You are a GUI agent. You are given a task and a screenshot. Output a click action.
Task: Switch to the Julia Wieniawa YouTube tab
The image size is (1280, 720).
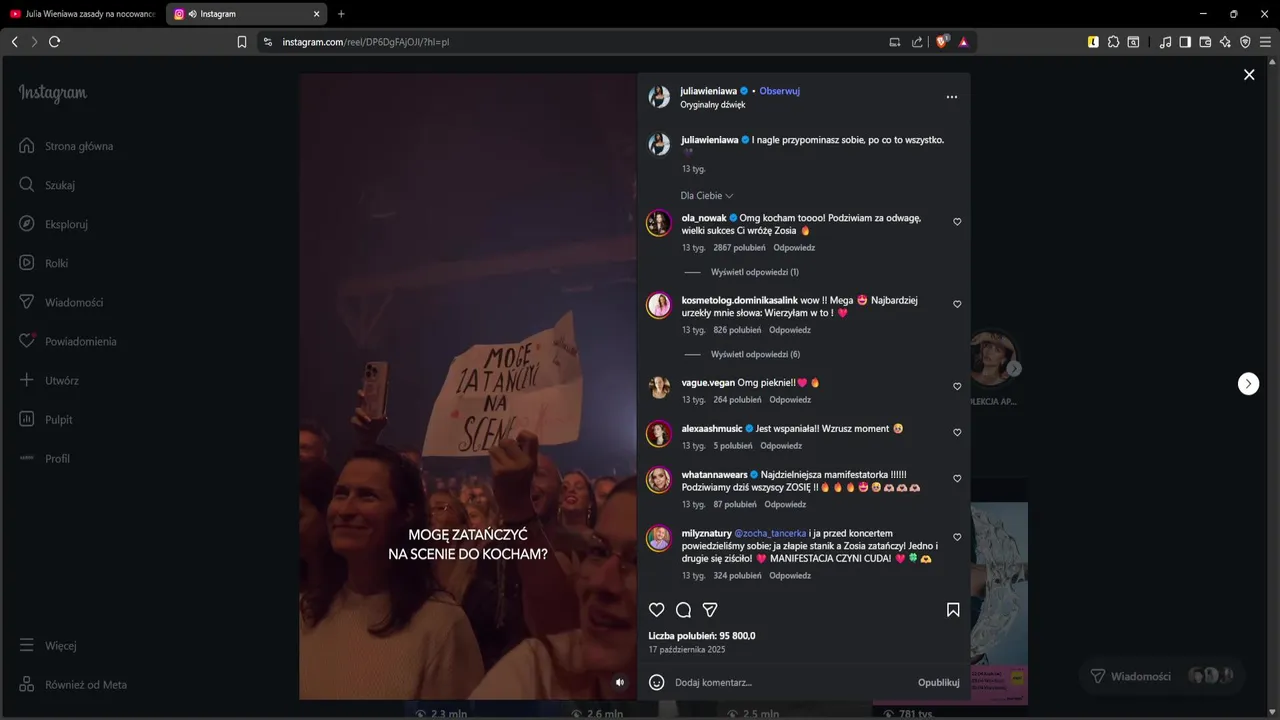tap(83, 14)
